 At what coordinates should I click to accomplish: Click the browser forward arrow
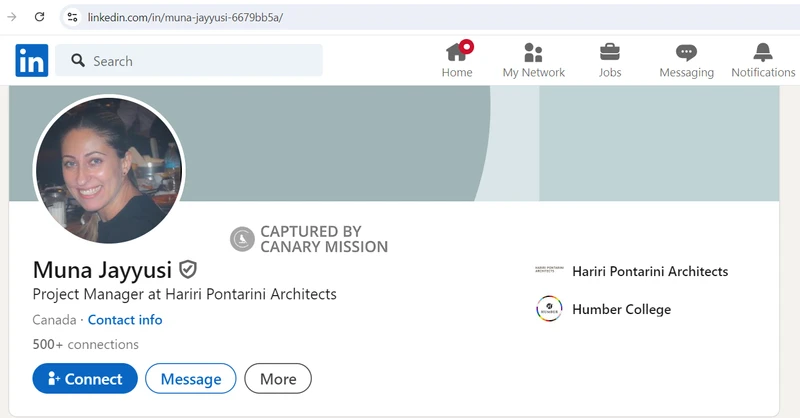pos(12,17)
